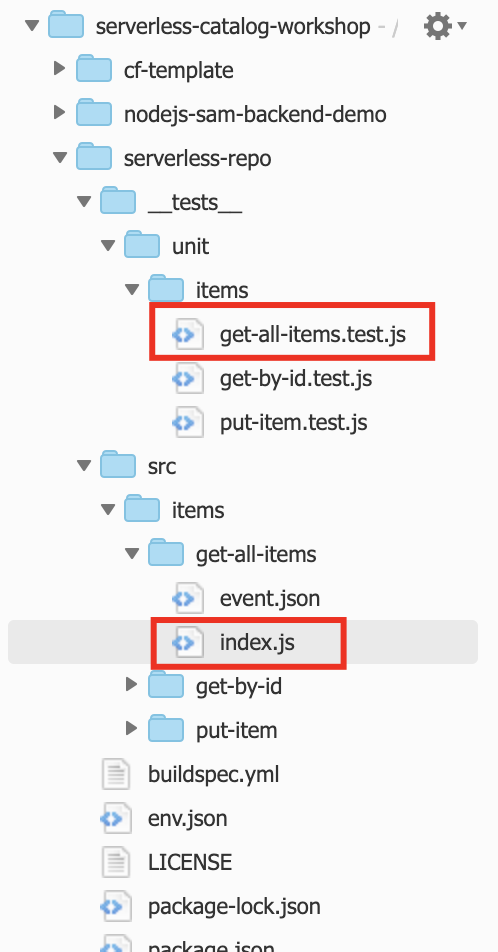Click the get-all-items.test.js file icon
This screenshot has height=952, width=498.
click(188, 334)
